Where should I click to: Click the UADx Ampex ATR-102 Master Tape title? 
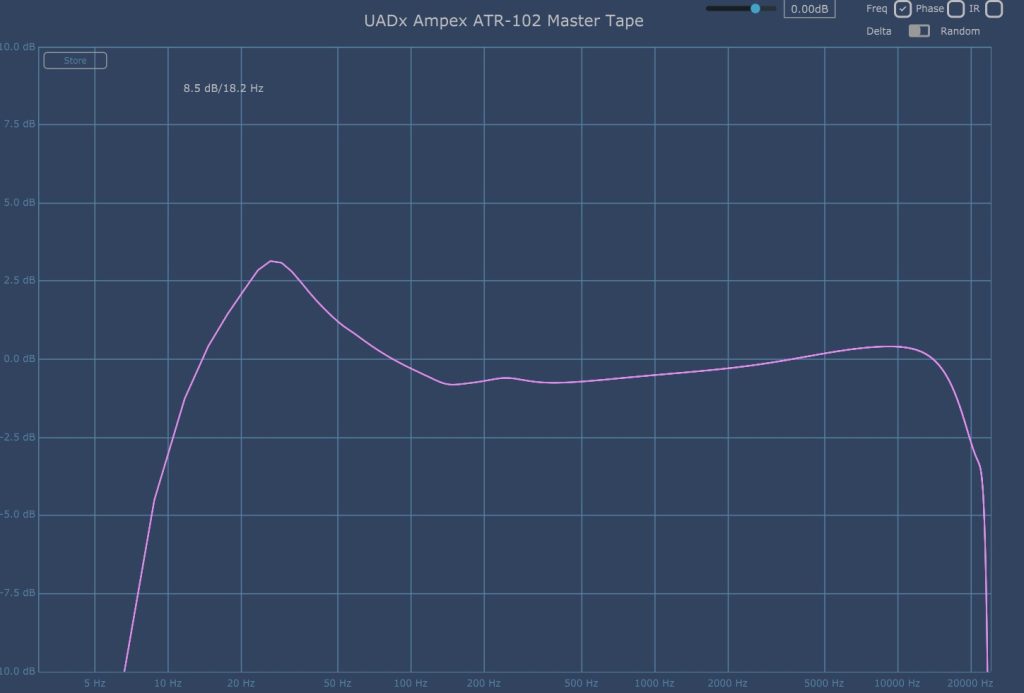(504, 21)
